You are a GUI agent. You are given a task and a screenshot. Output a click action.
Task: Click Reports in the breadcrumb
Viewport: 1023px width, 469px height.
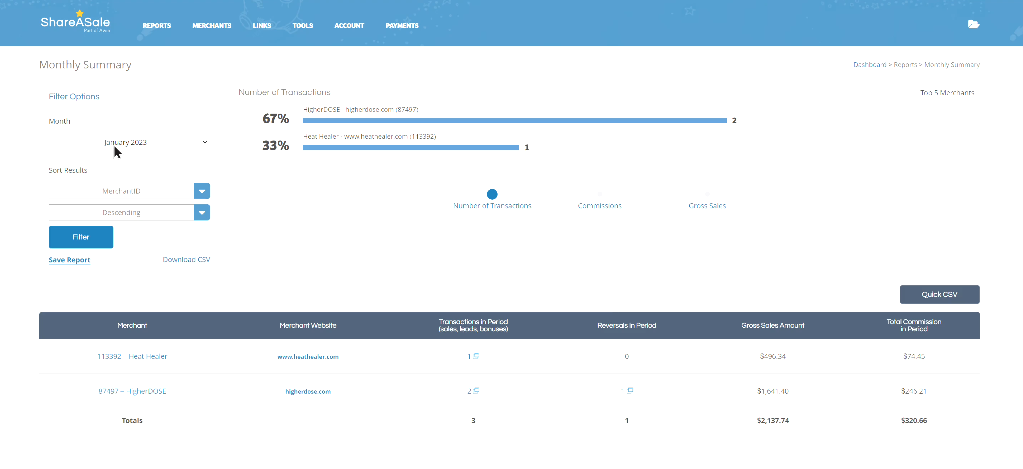point(905,65)
